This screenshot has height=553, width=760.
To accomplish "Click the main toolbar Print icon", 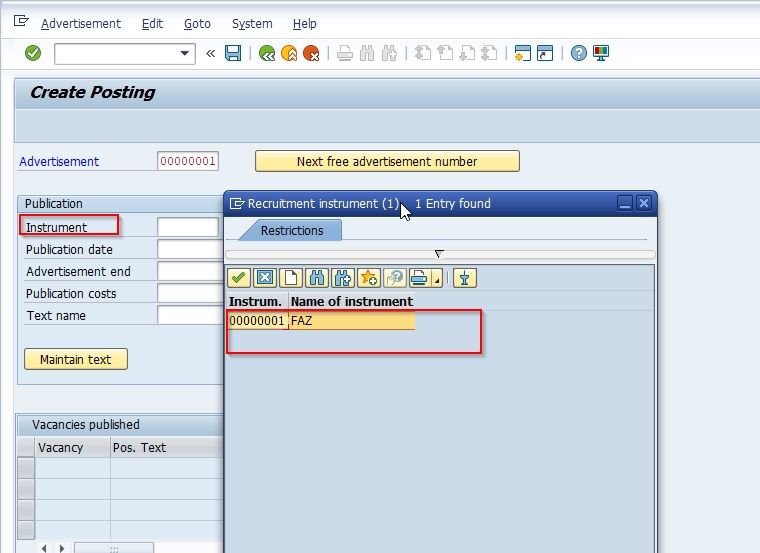I will (345, 53).
